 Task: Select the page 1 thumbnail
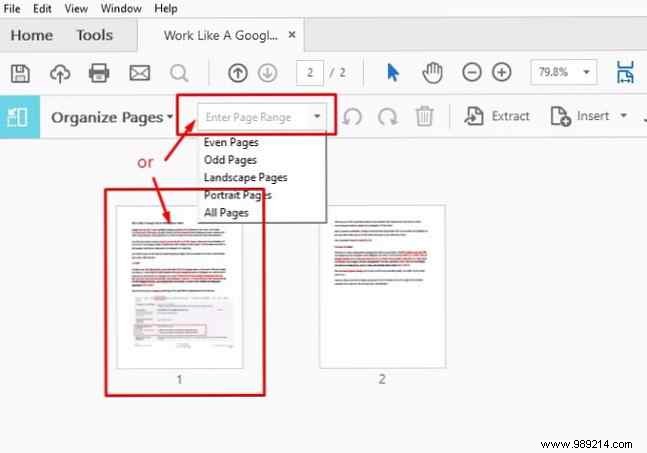click(180, 287)
